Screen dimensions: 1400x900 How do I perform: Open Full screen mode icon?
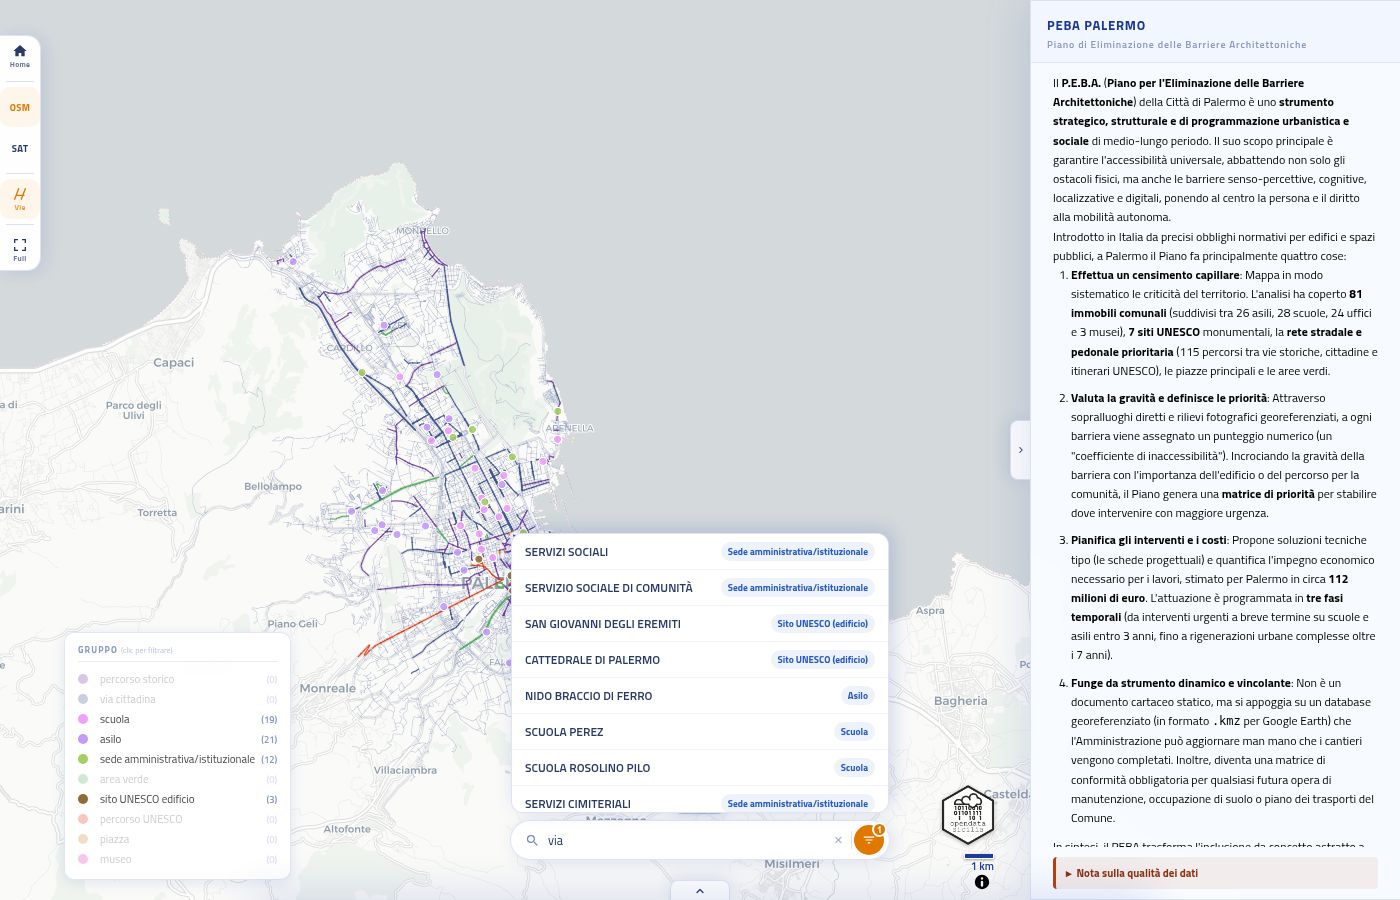(20, 249)
